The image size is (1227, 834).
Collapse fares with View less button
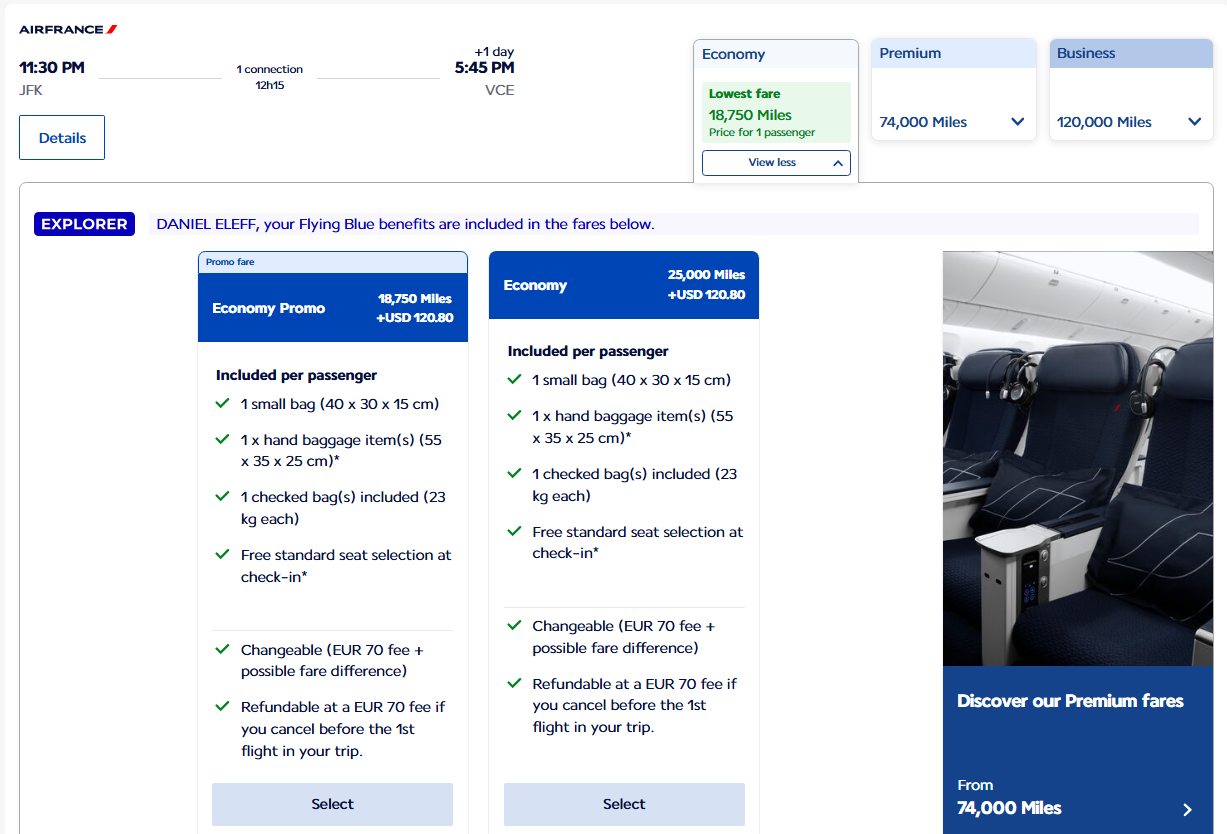tap(776, 163)
